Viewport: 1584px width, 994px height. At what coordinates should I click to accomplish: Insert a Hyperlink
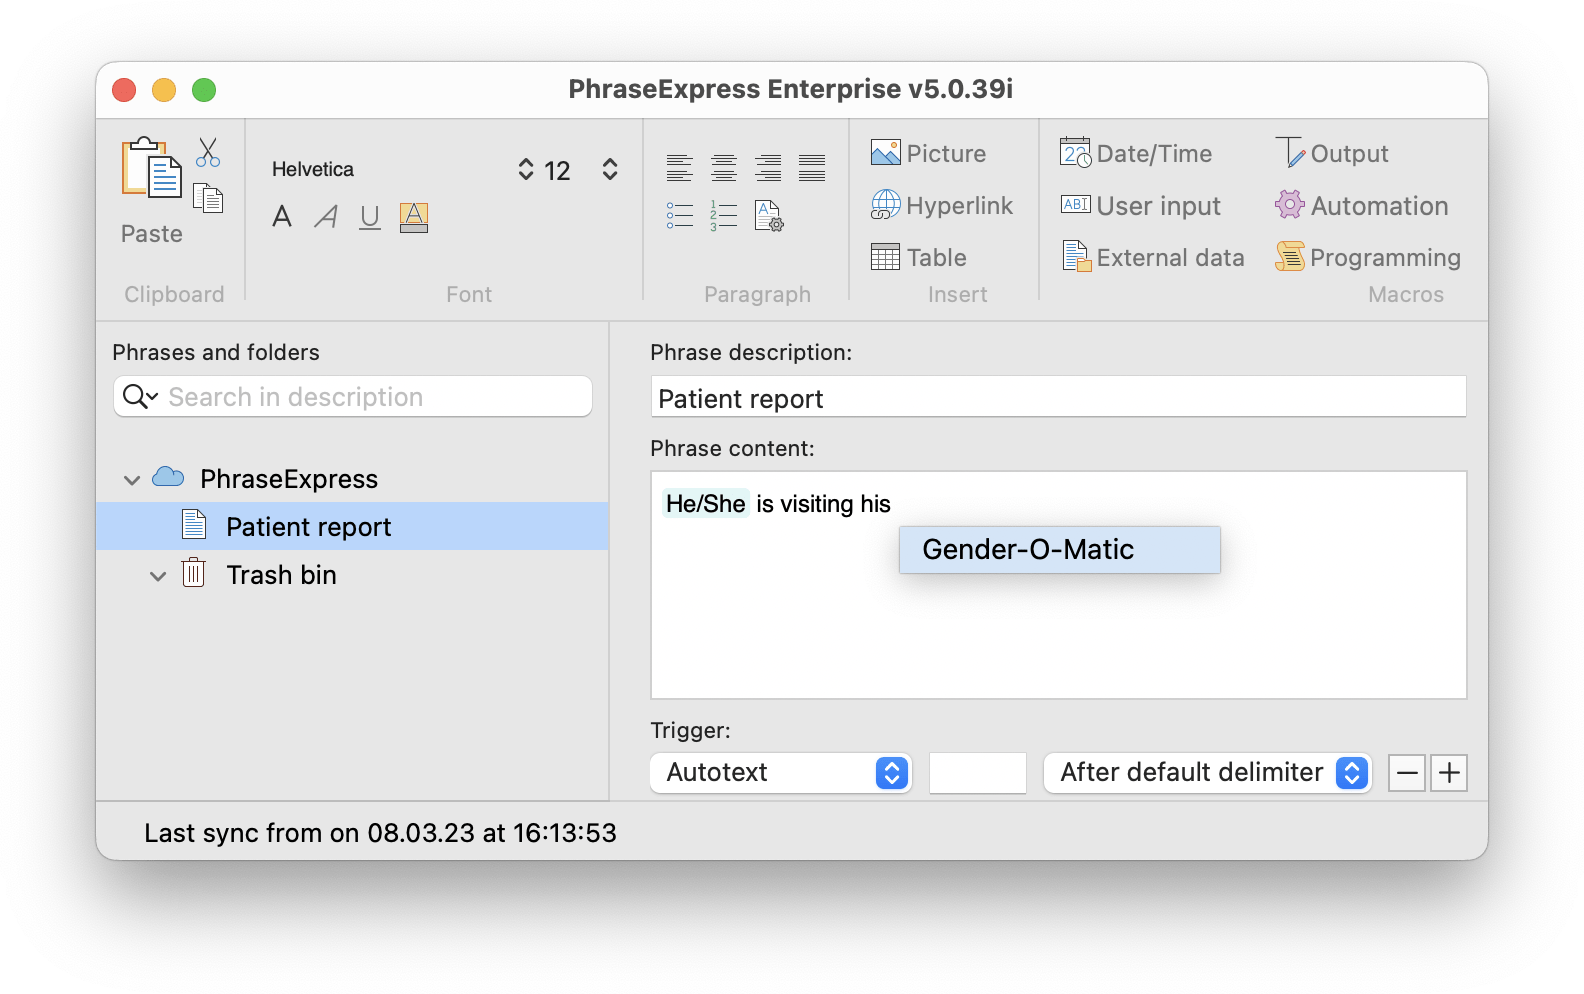click(x=941, y=205)
